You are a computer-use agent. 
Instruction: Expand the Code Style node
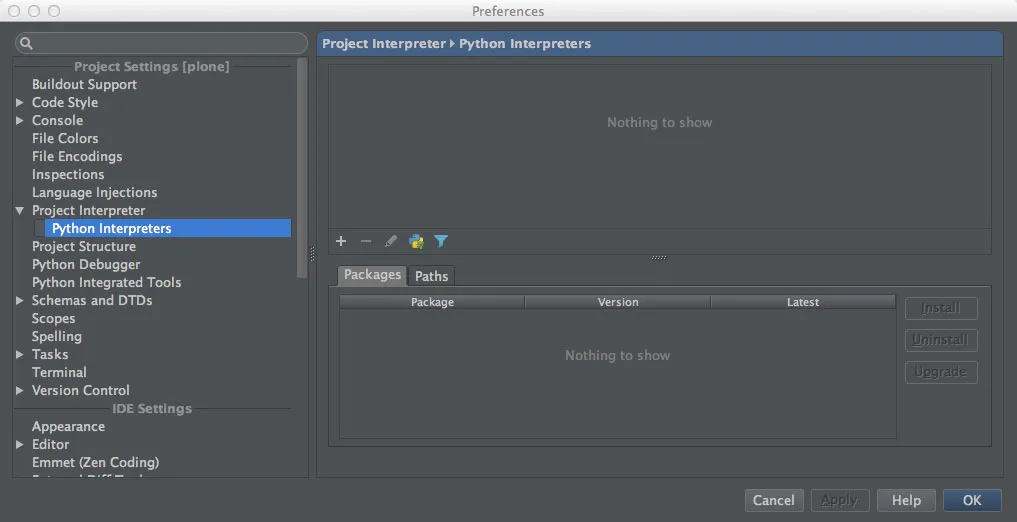click(x=19, y=102)
